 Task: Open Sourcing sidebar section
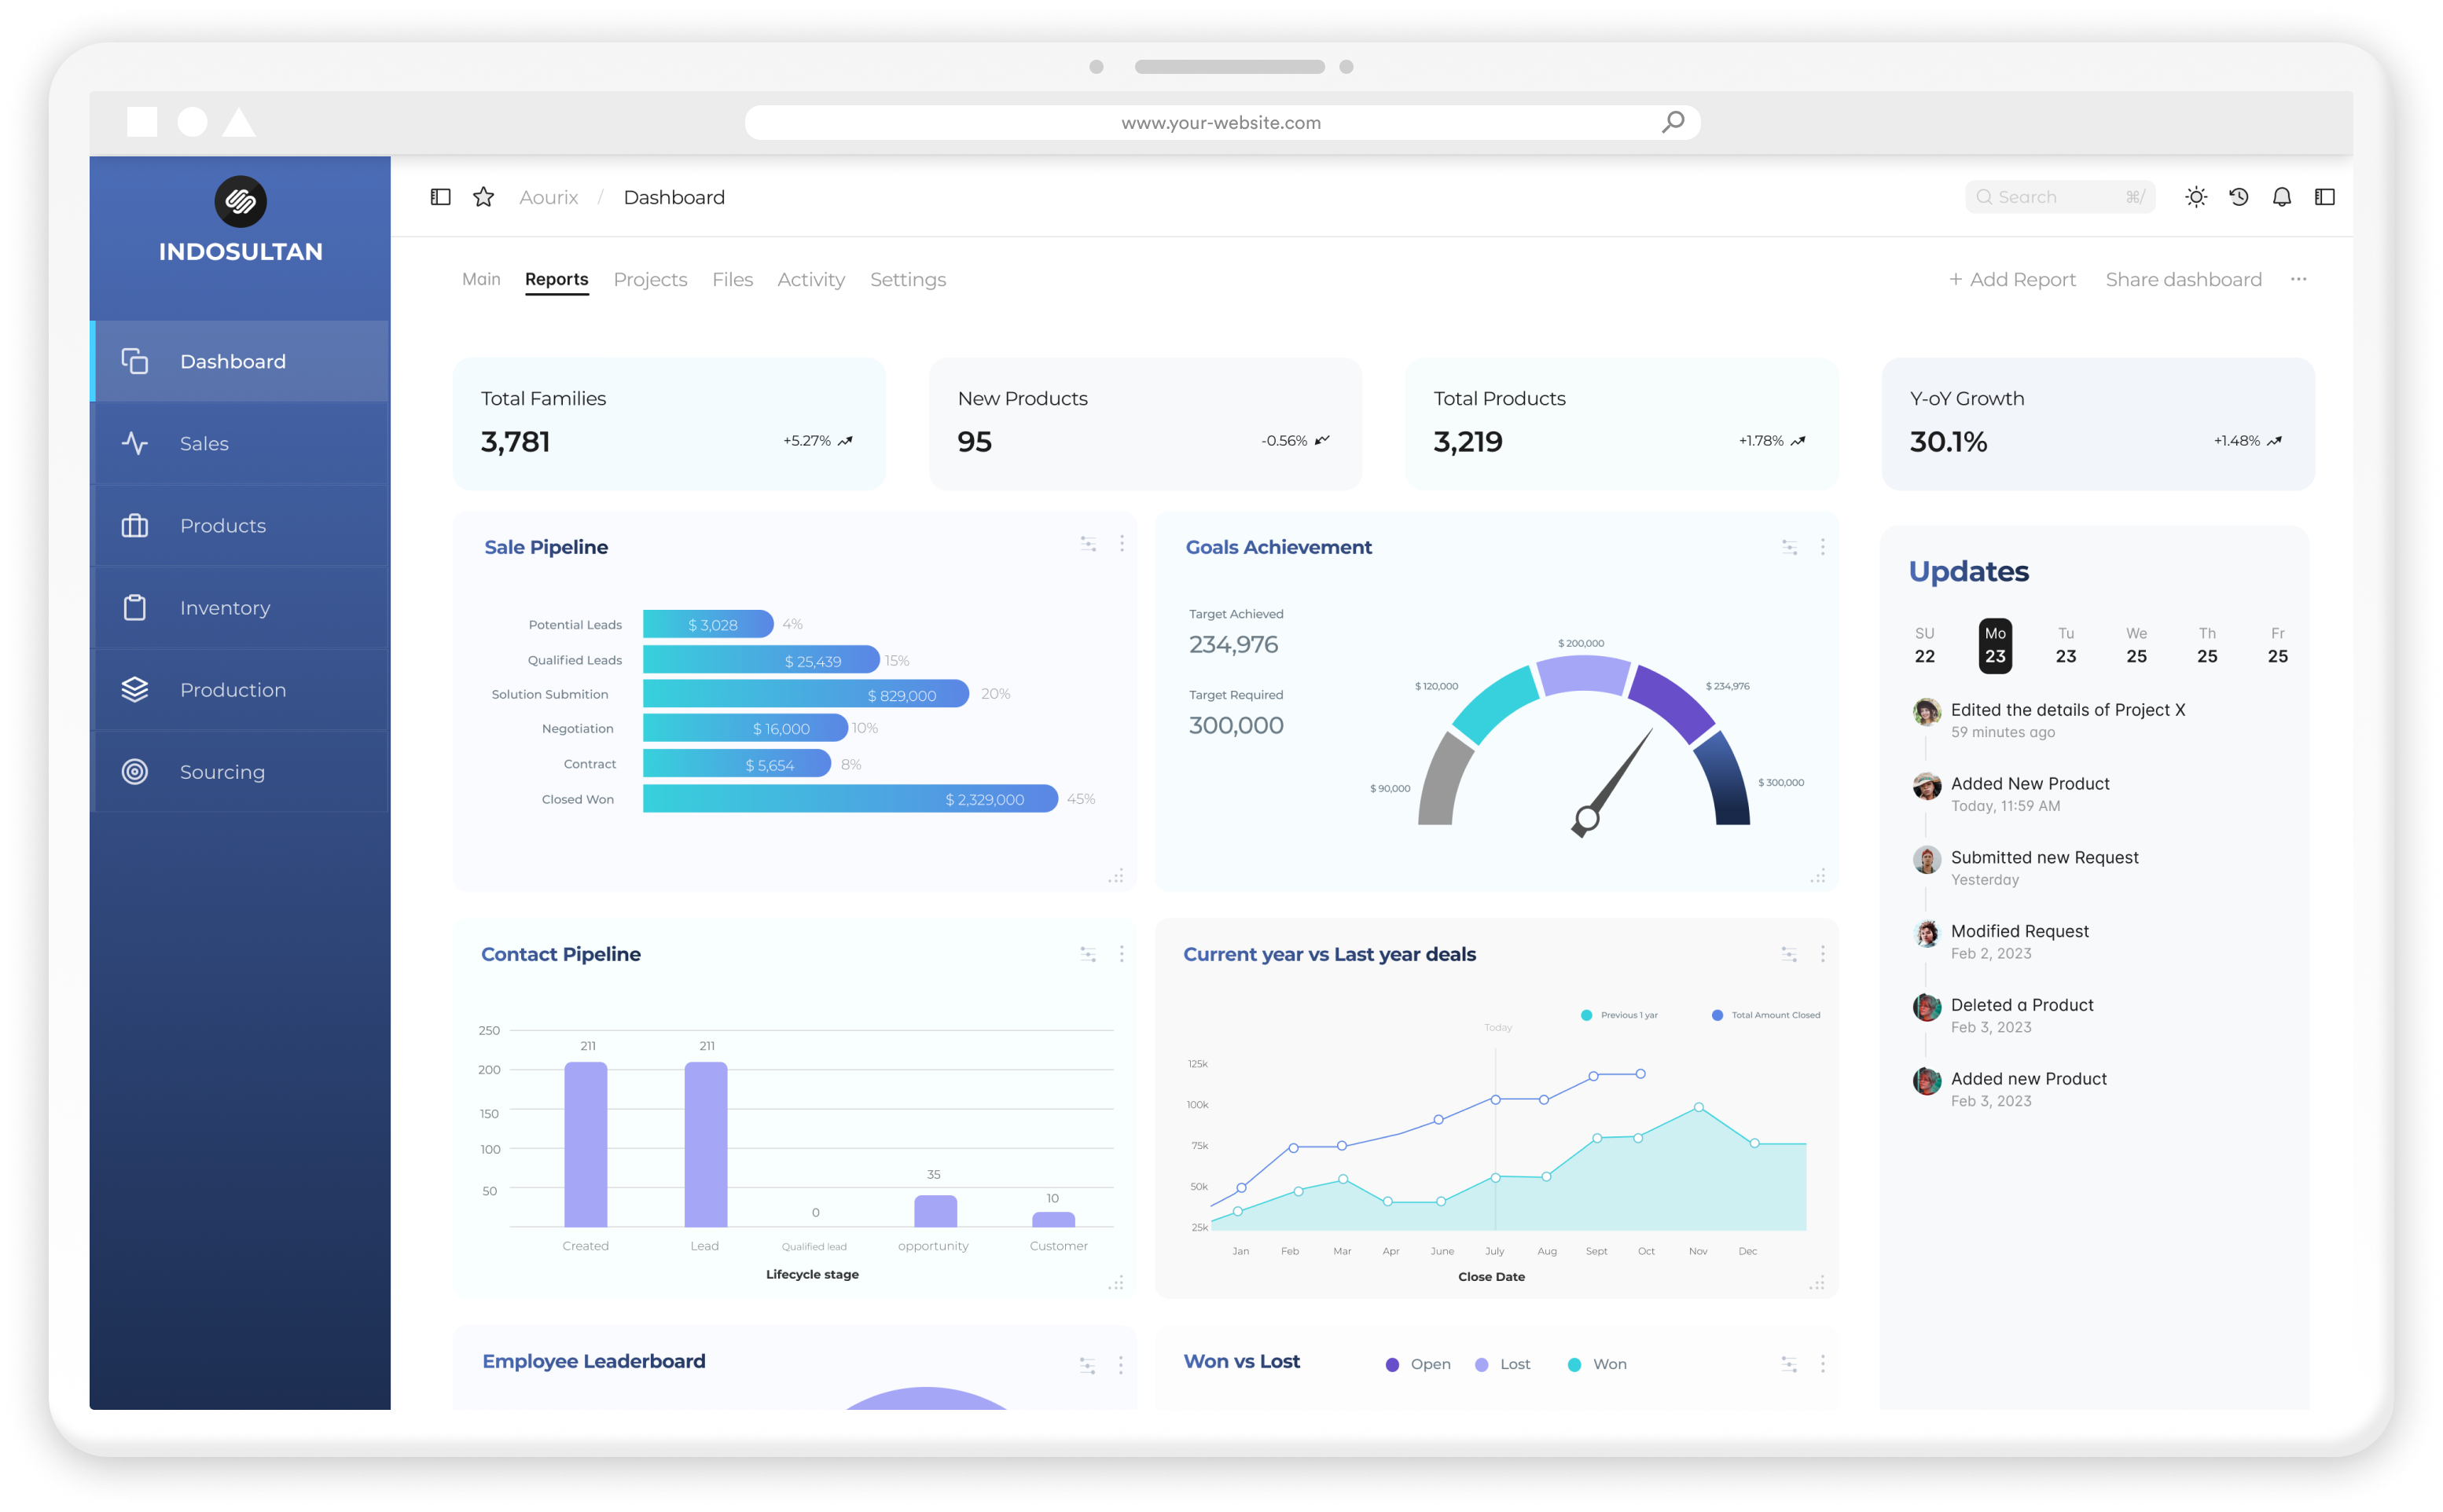pyautogui.click(x=222, y=772)
